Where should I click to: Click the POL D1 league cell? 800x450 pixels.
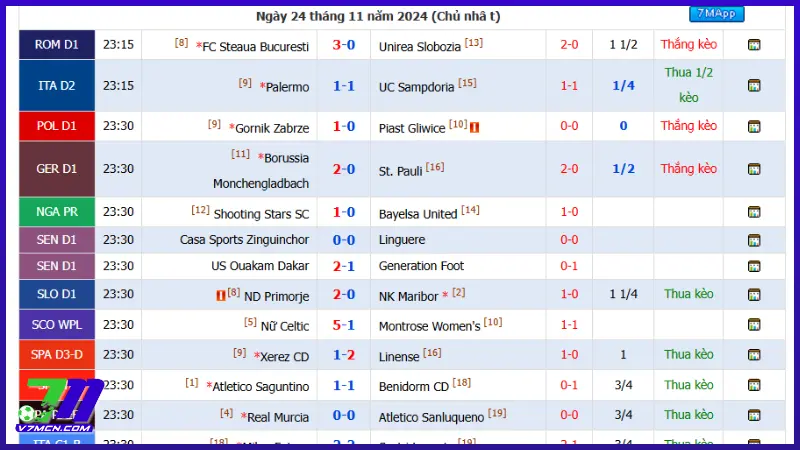[x=57, y=127]
